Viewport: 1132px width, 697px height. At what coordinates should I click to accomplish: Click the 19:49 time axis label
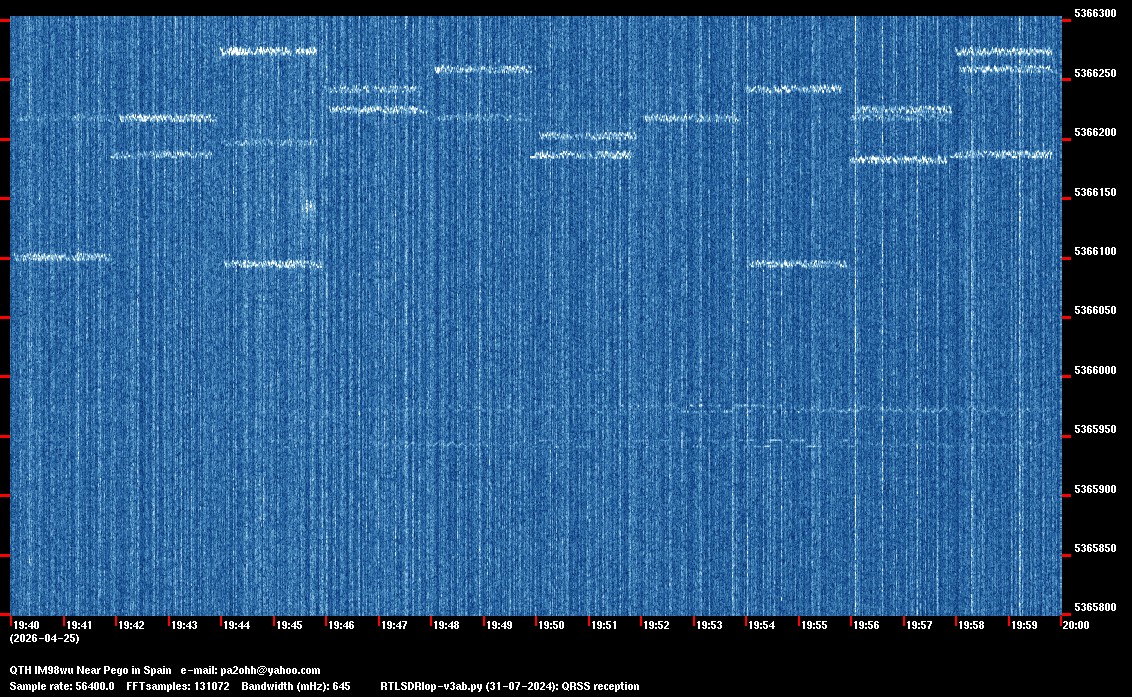[499, 625]
